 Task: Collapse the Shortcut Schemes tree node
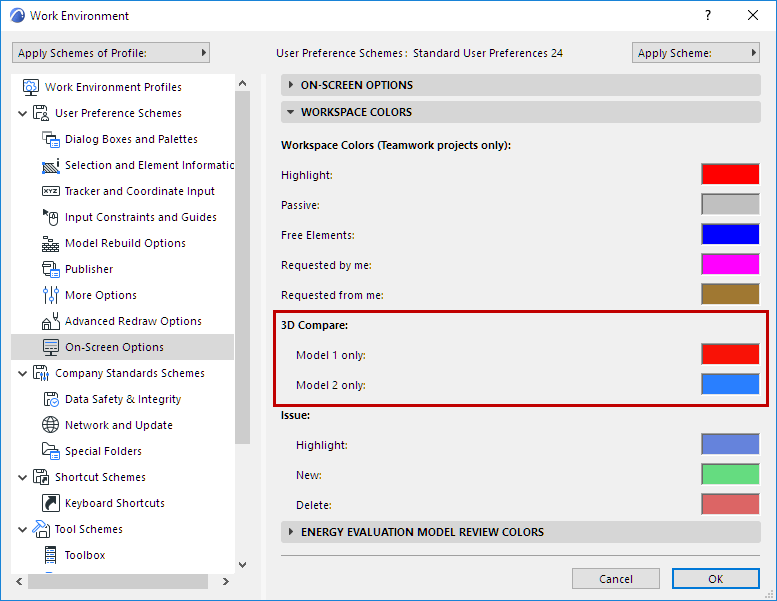[x=22, y=478]
